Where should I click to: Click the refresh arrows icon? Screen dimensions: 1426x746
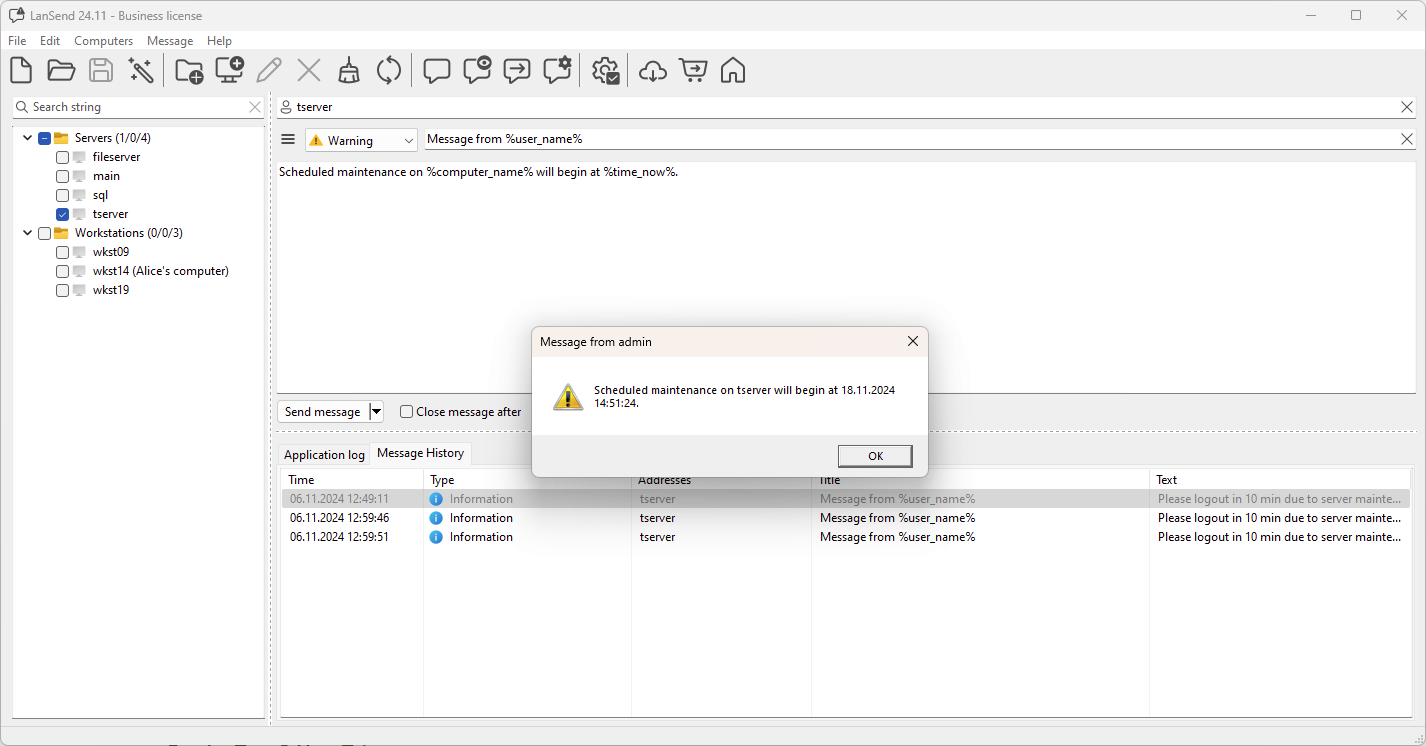click(389, 70)
